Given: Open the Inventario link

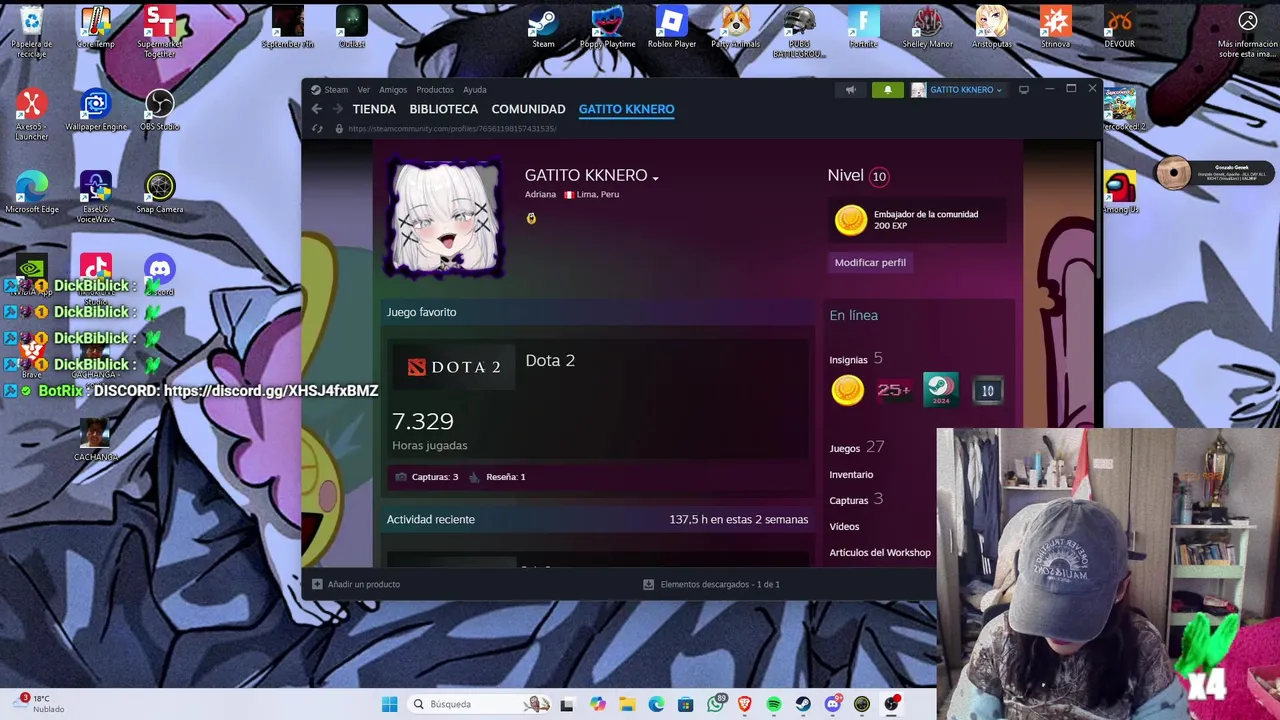Looking at the screenshot, I should (851, 475).
